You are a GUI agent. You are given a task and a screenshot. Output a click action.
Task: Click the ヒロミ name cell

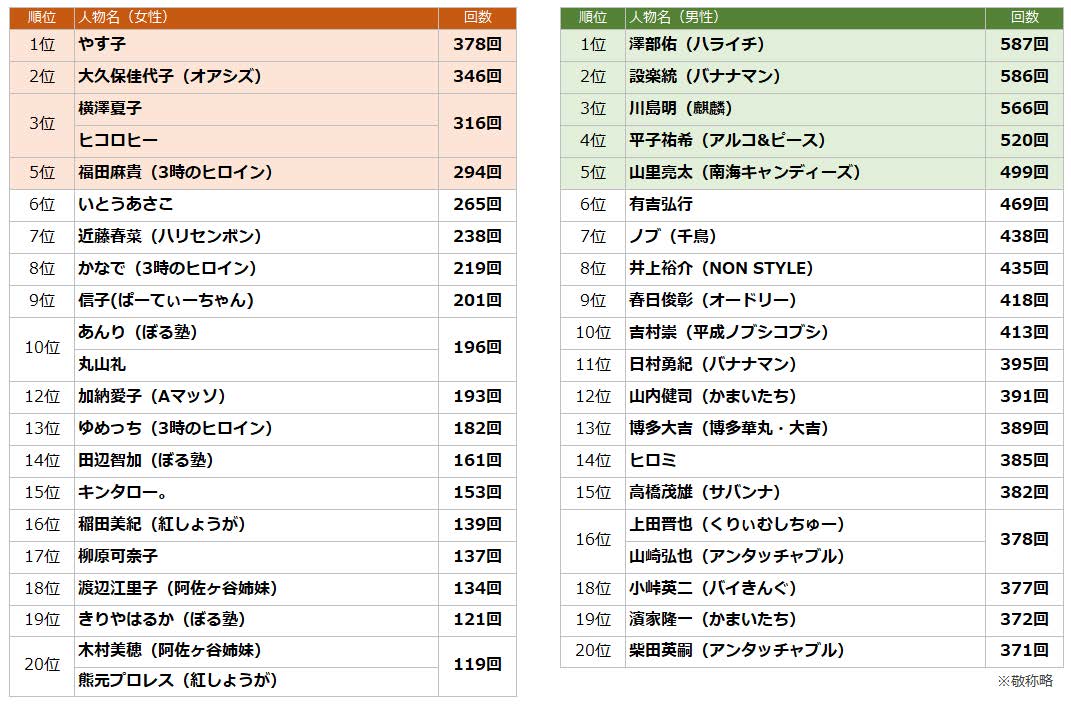coord(653,460)
